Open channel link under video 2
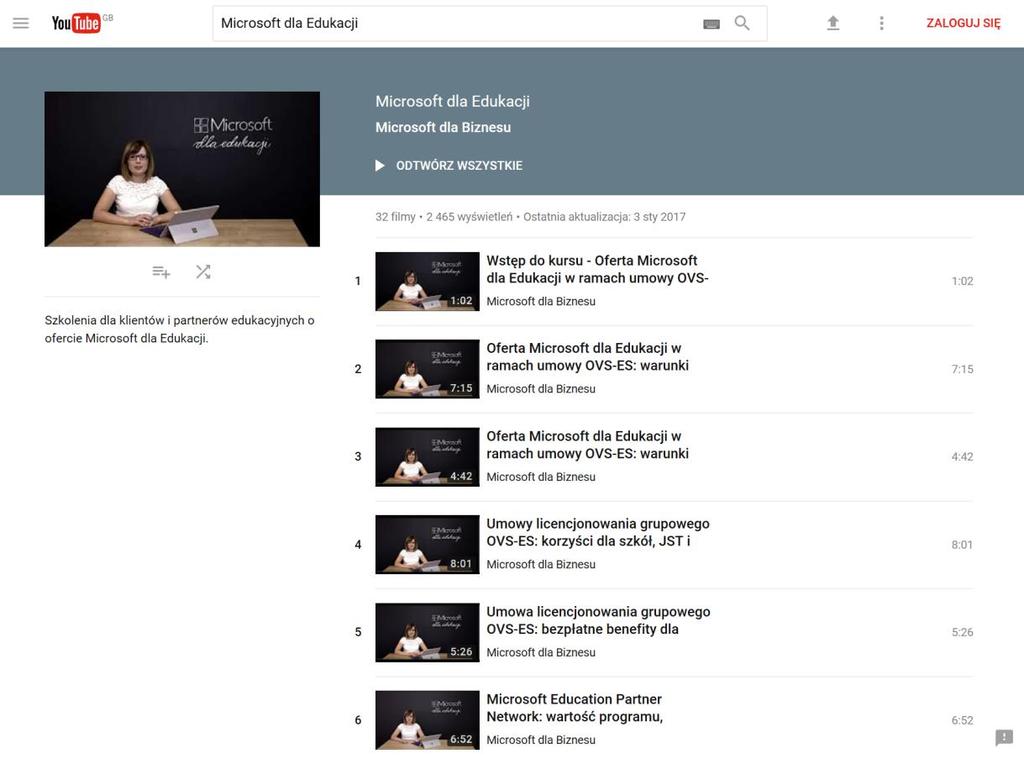Image resolution: width=1024 pixels, height=759 pixels. [x=541, y=389]
